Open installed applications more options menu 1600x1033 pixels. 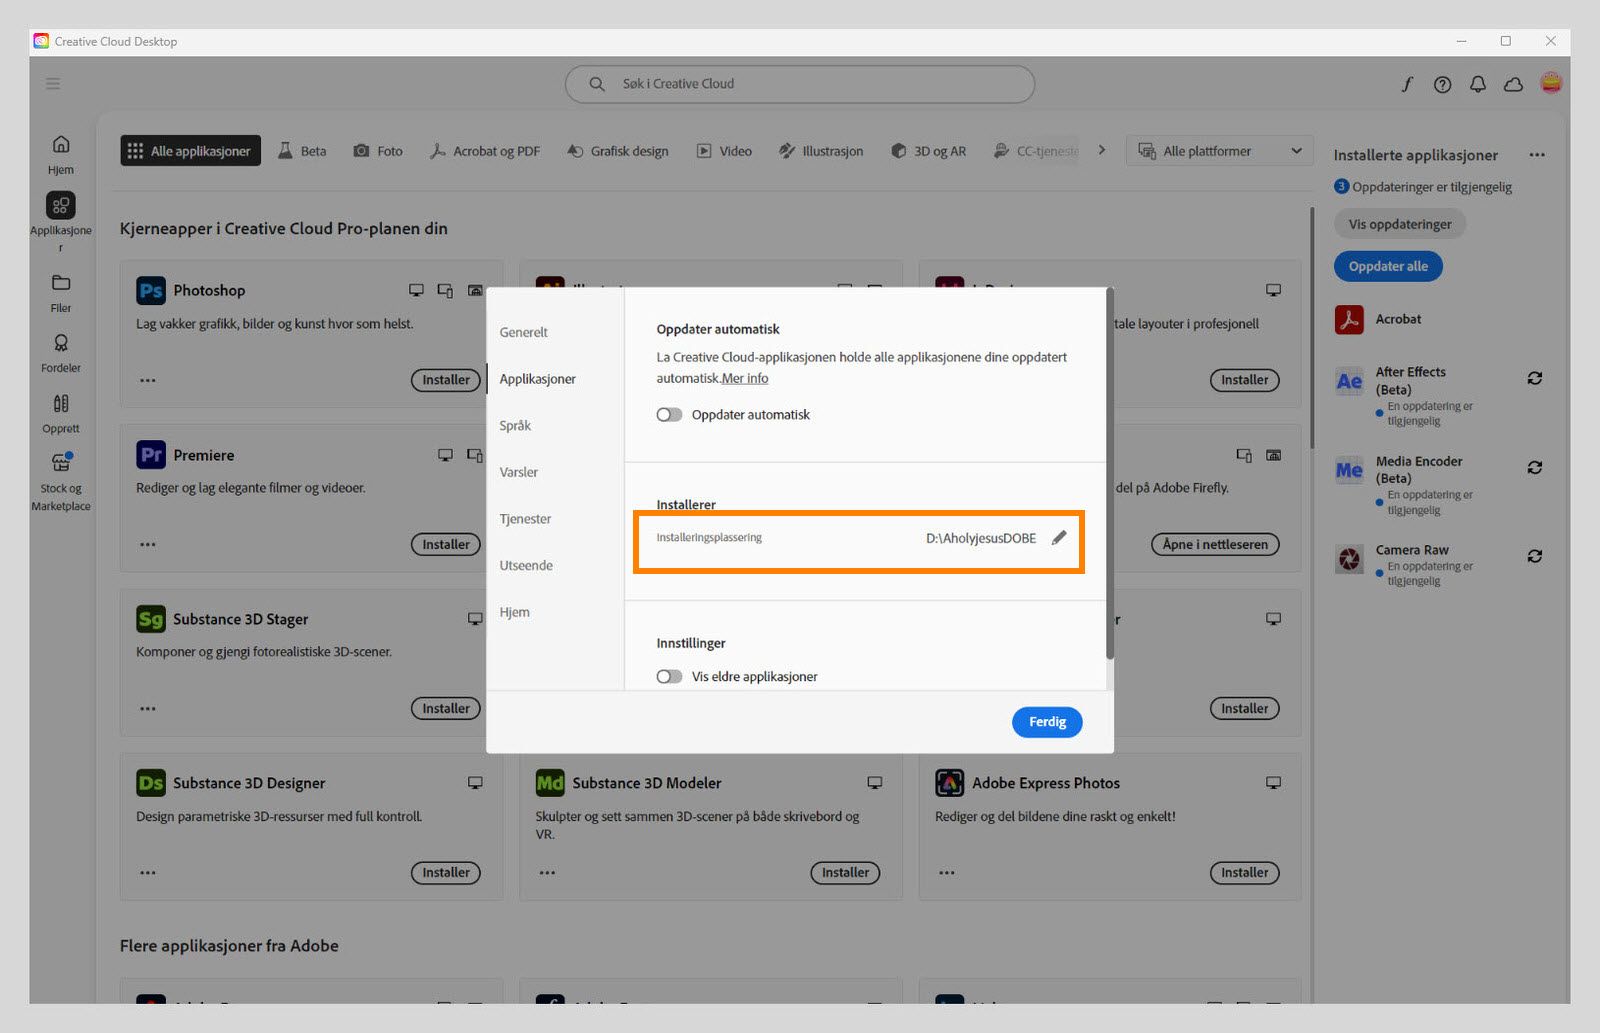click(x=1537, y=155)
